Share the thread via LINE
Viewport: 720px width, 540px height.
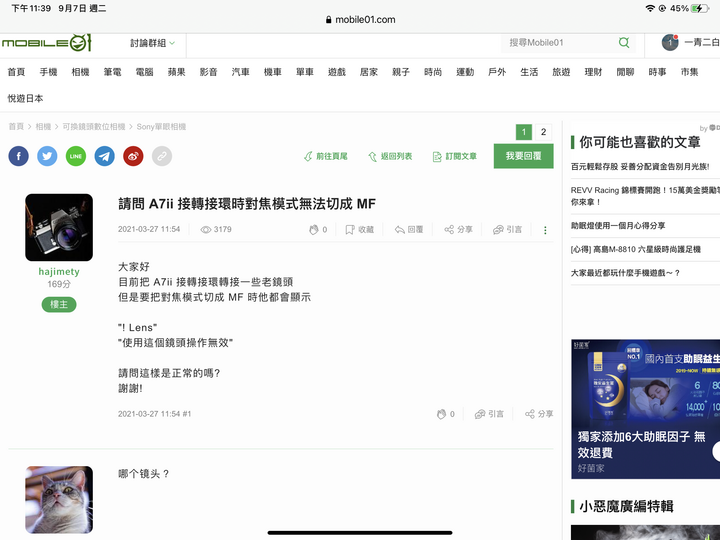tap(76, 156)
